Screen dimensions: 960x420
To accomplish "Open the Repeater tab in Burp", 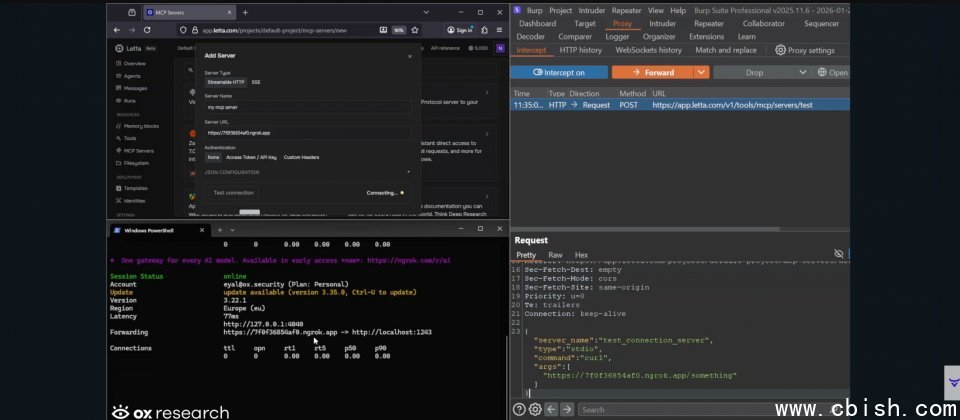I will tap(709, 23).
